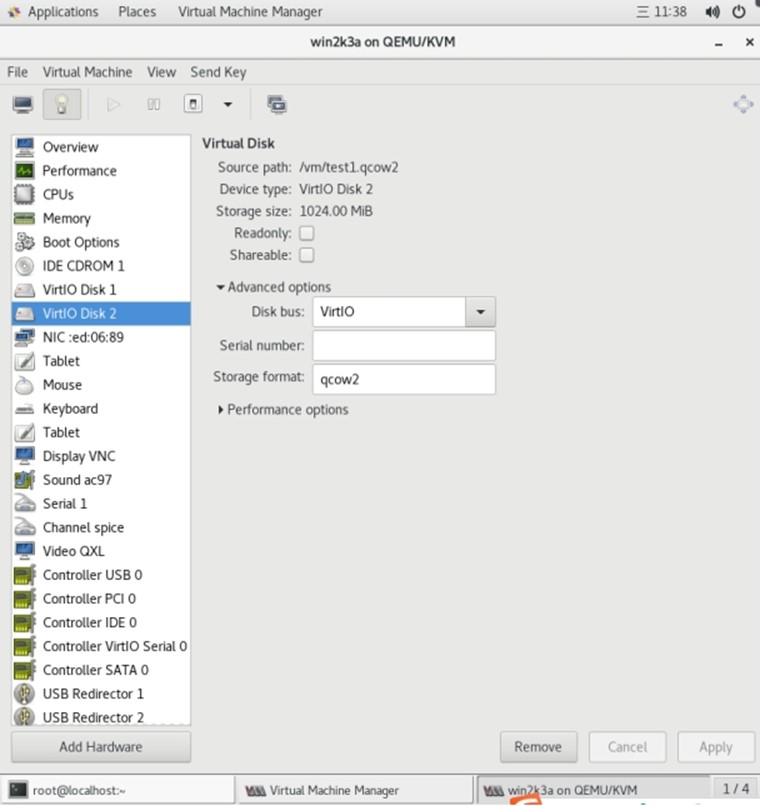Select Controller IDE 0
This screenshot has width=760, height=806.
click(101, 622)
